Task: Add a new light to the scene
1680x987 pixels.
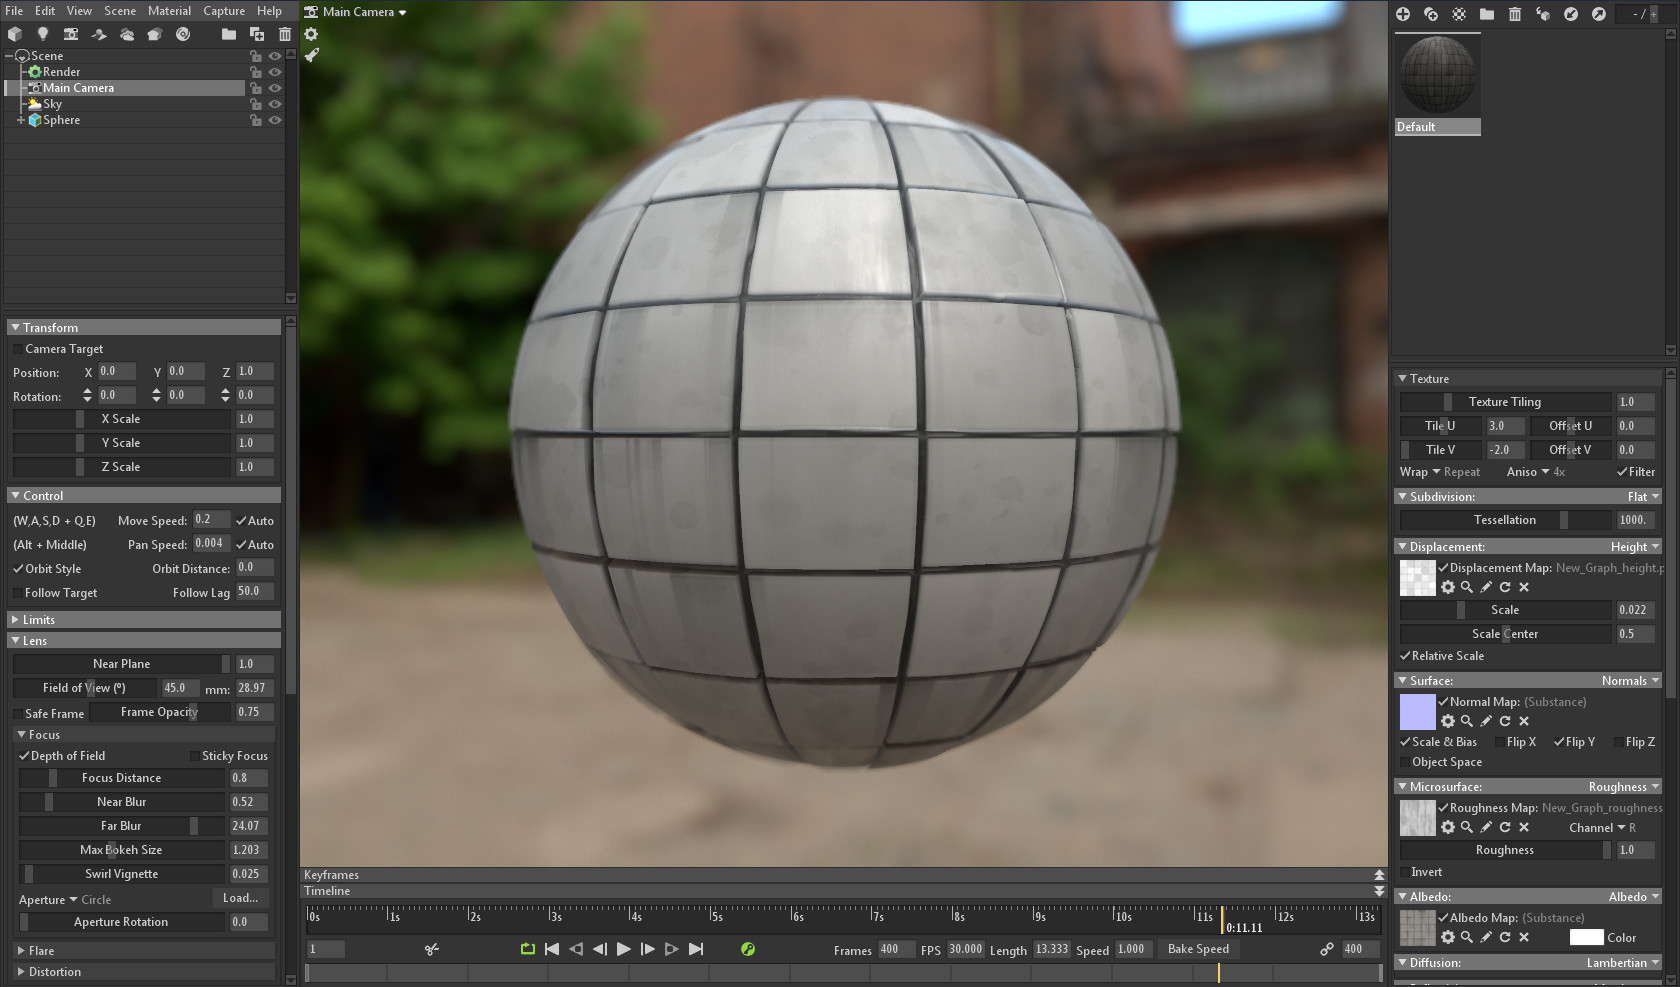Action: coord(42,34)
